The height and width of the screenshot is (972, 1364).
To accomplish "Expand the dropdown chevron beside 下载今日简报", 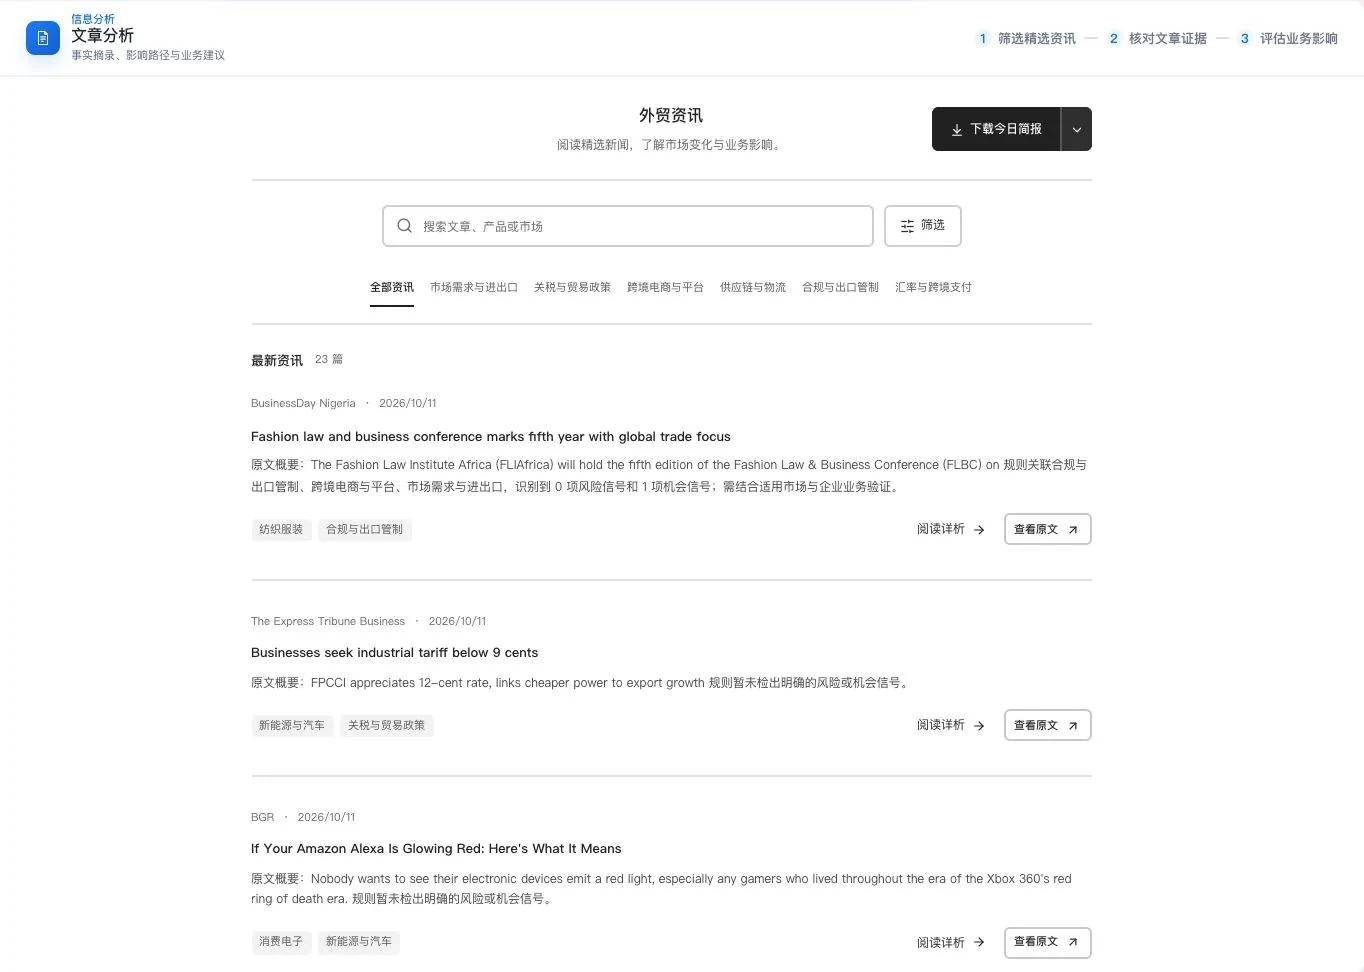I will 1077,129.
